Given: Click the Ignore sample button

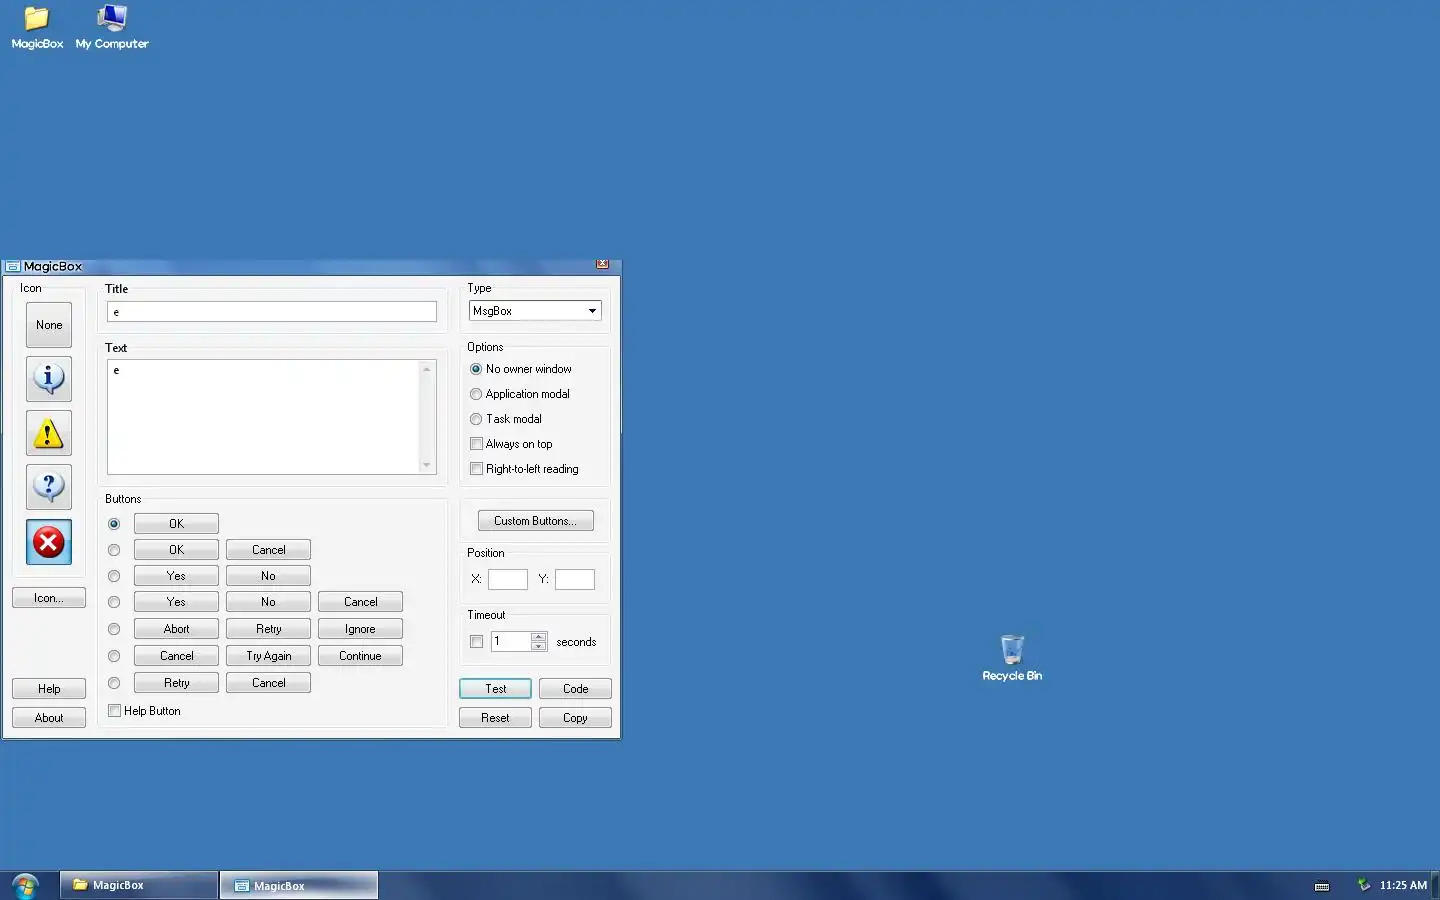Looking at the screenshot, I should (x=360, y=629).
